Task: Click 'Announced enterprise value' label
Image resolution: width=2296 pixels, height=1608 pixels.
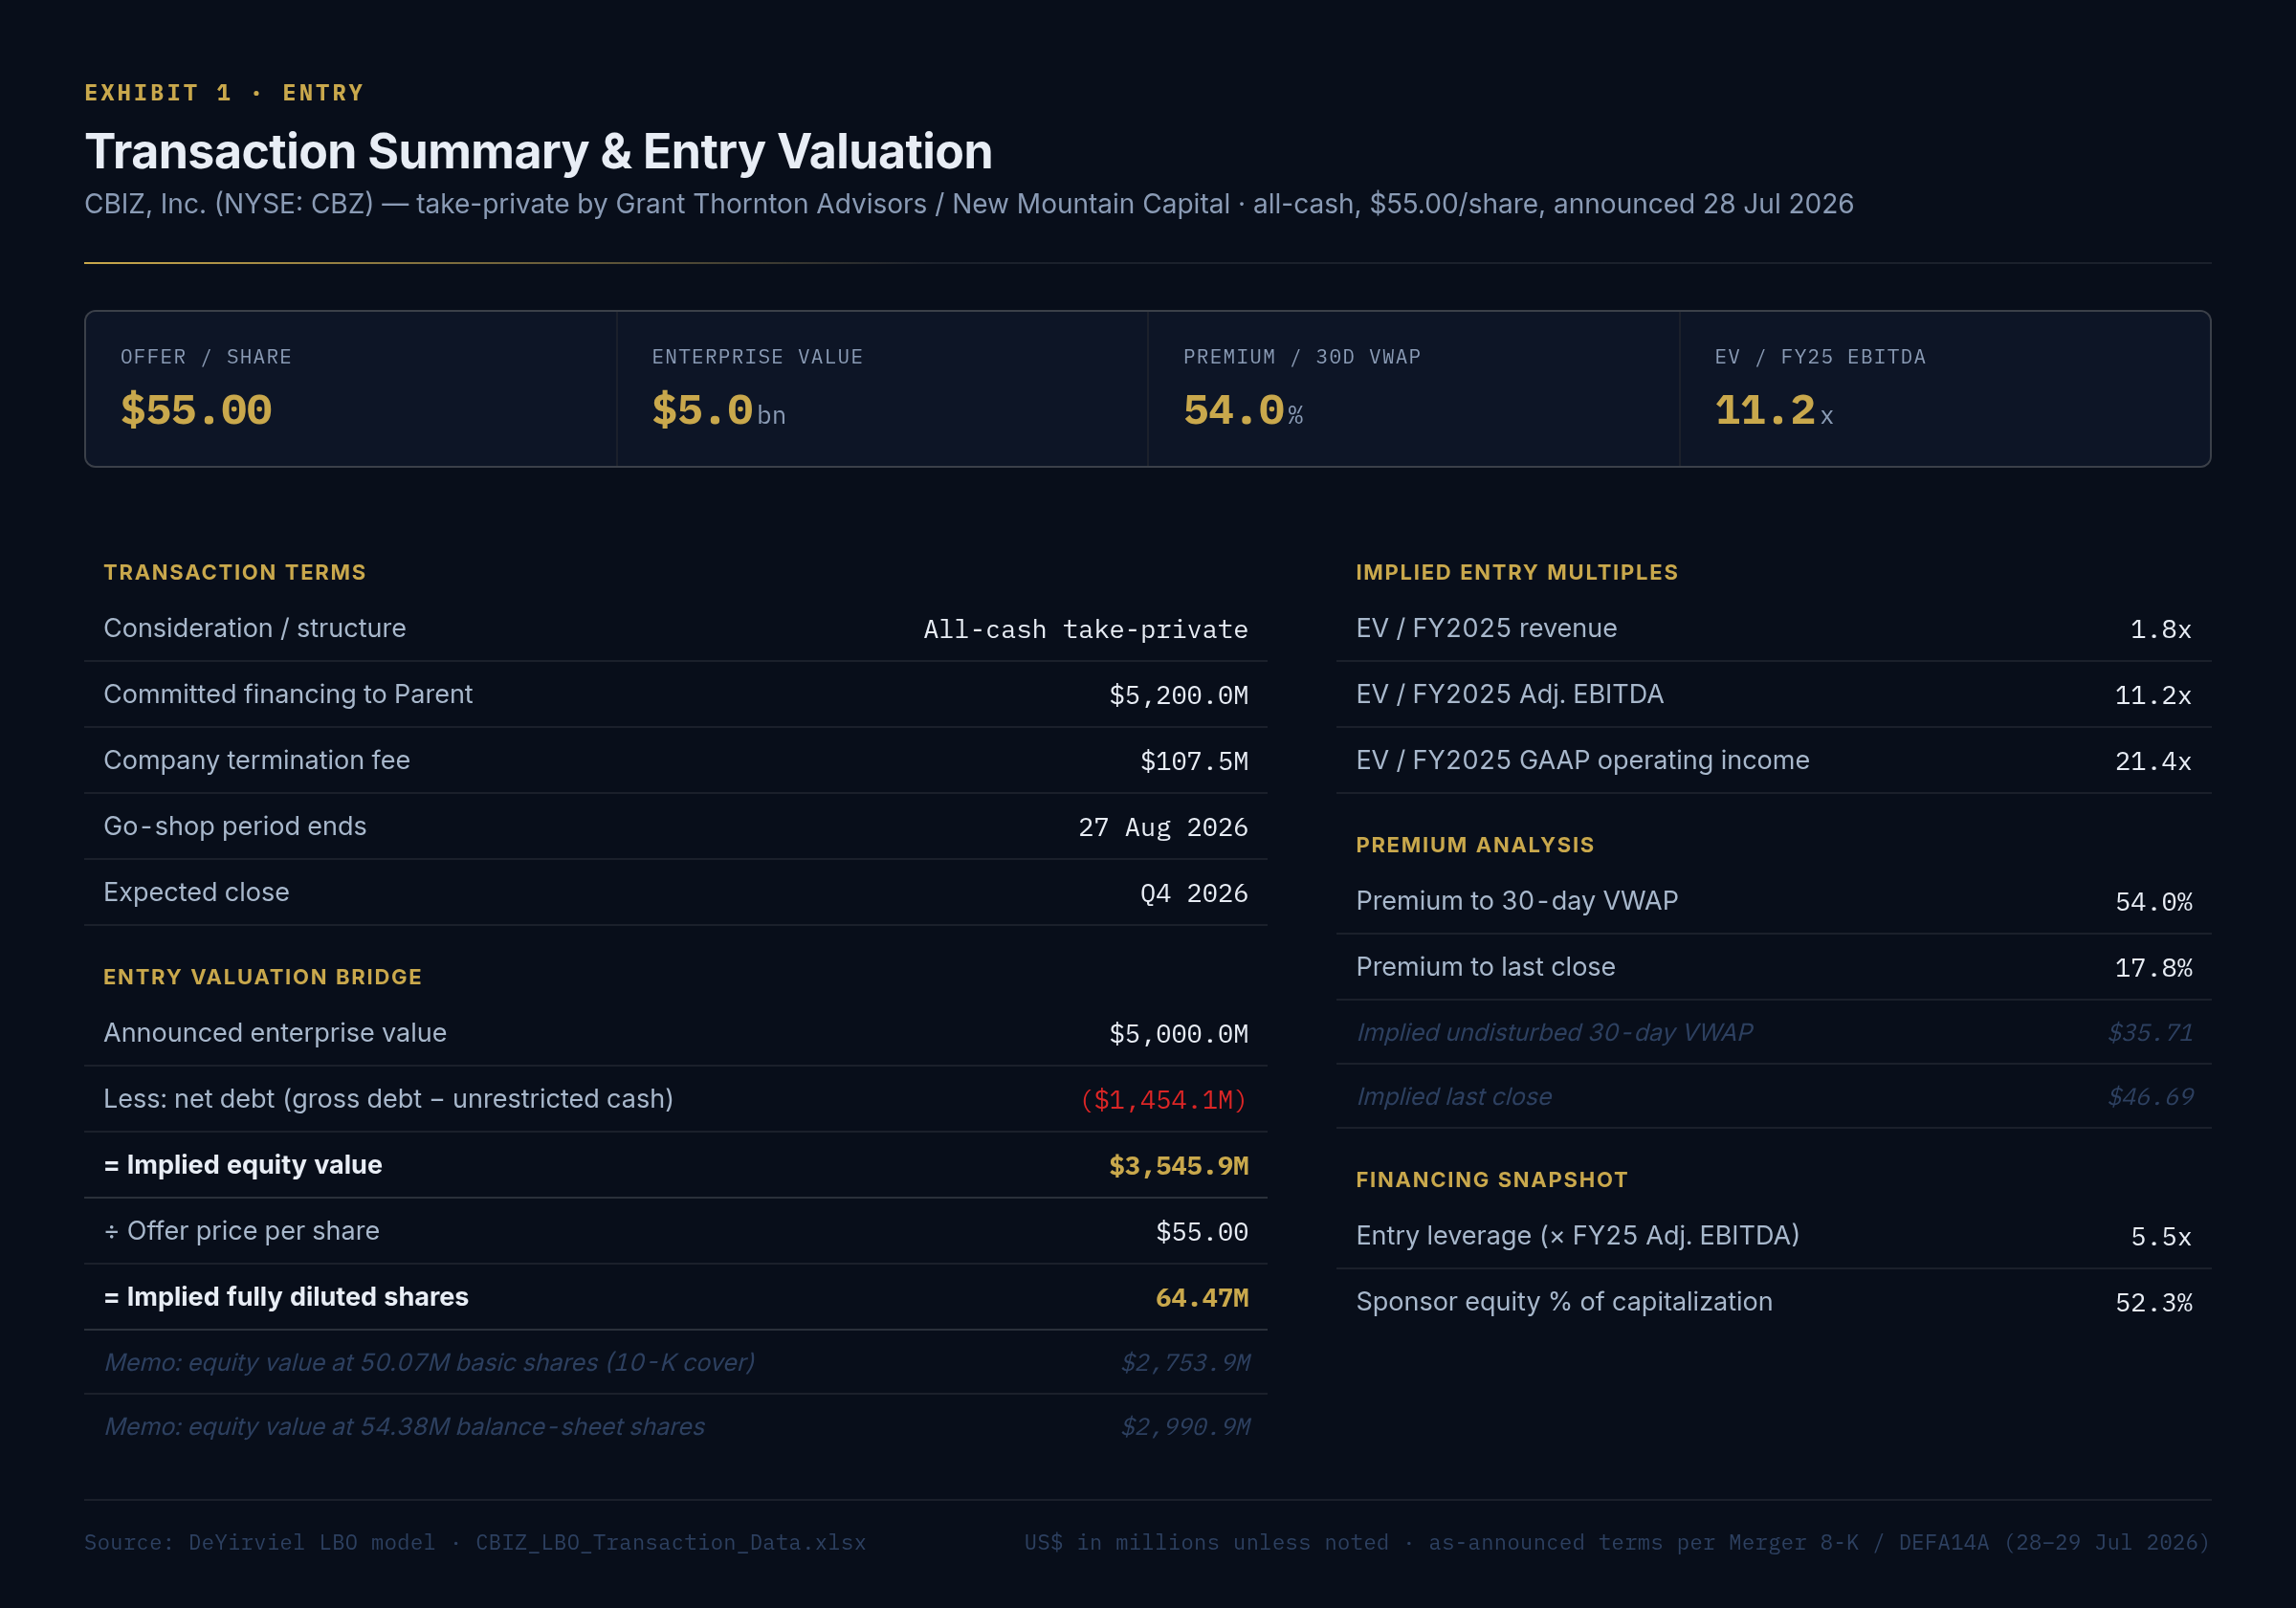Action: point(275,1033)
